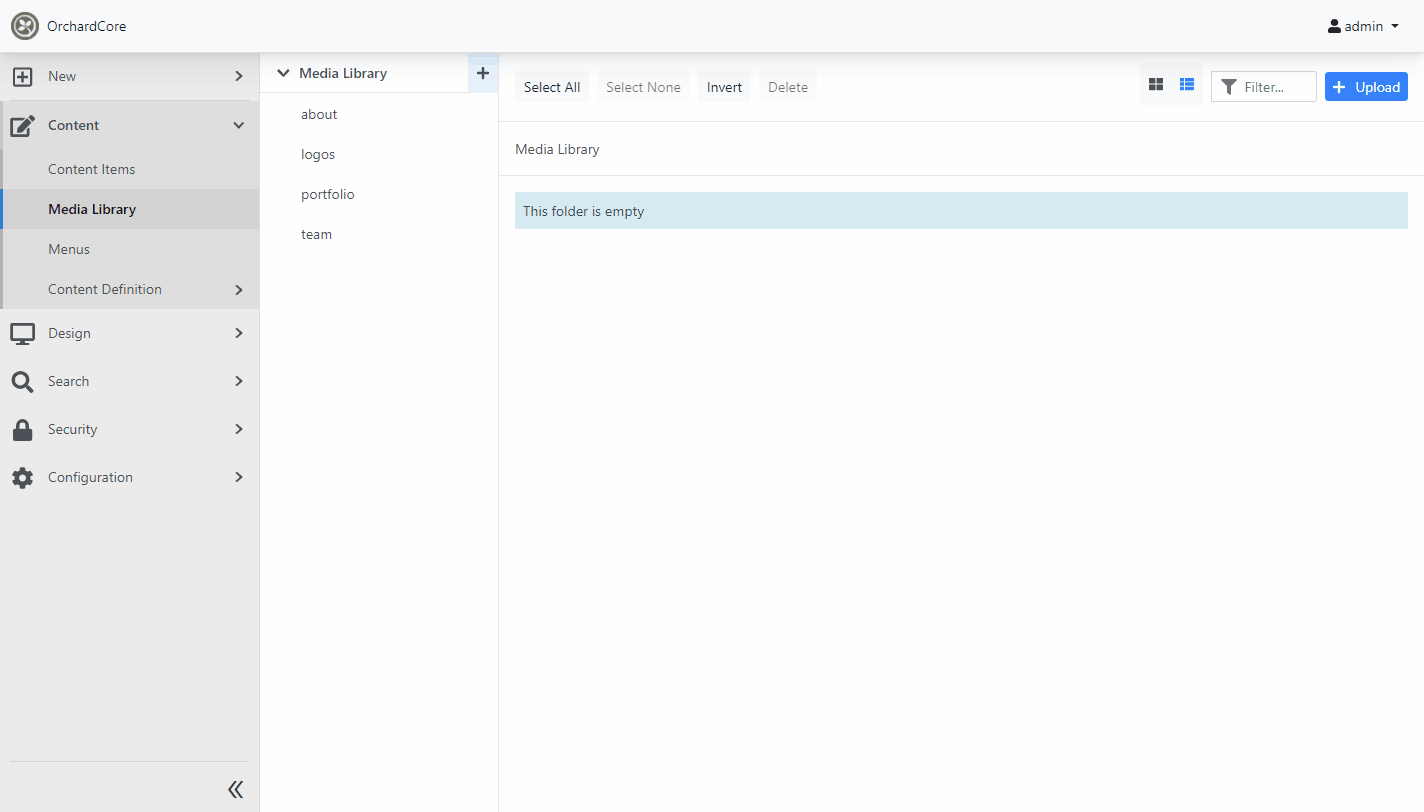Collapse the Media Library folder tree

pyautogui.click(x=283, y=73)
